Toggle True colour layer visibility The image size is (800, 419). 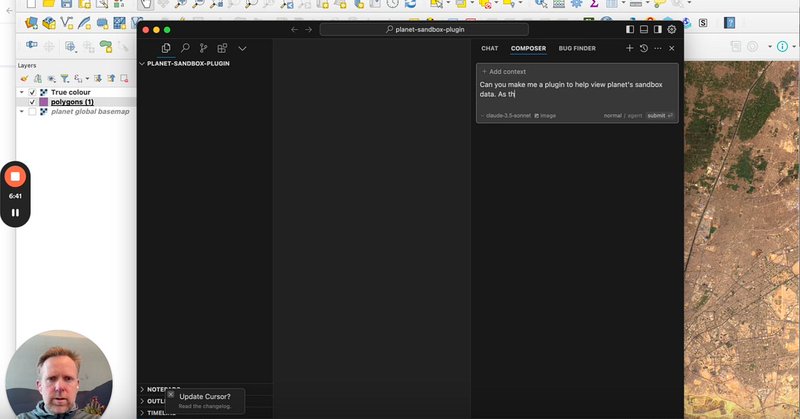point(32,92)
